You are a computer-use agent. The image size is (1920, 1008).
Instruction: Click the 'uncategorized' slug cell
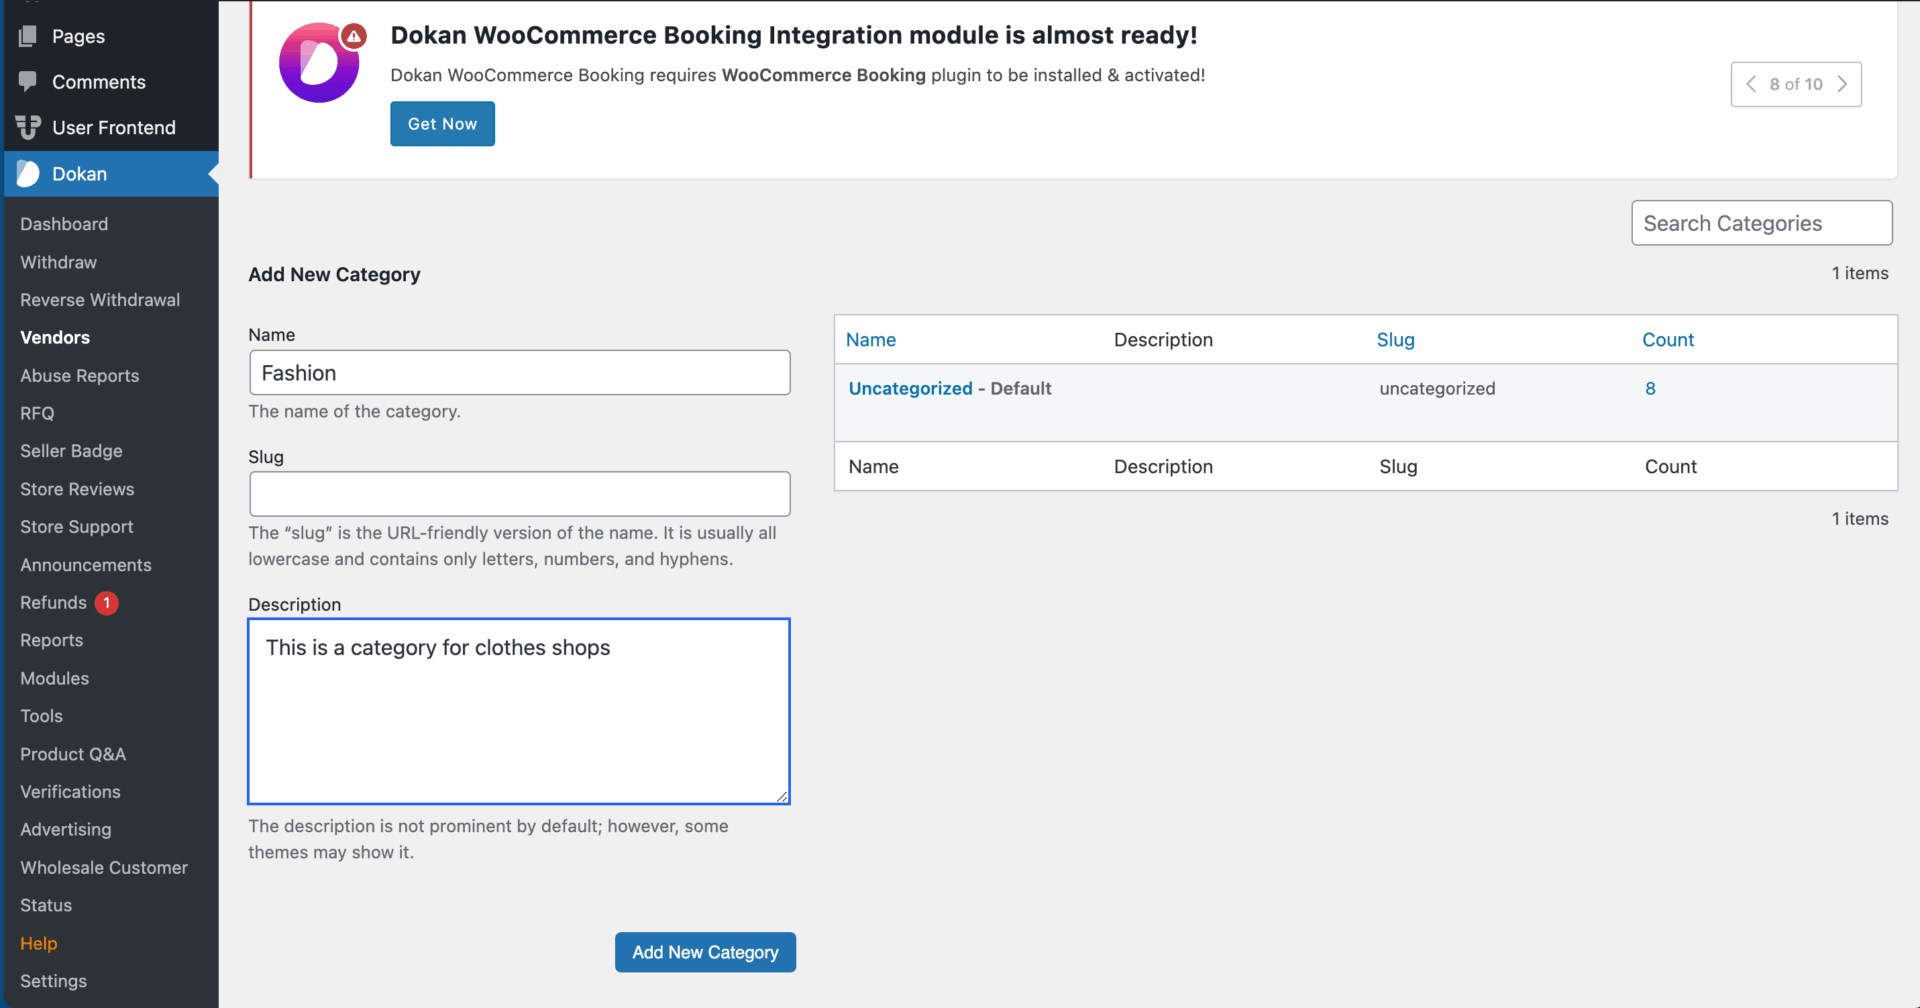[1437, 388]
